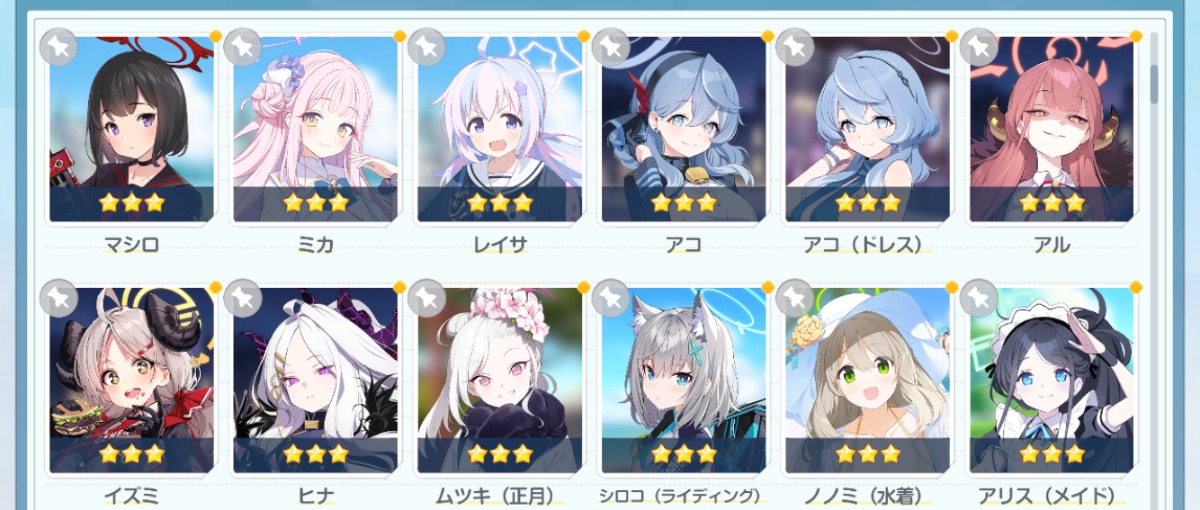Click pin icon on アコ（ドレス） card
1200x510 pixels.
click(794, 47)
